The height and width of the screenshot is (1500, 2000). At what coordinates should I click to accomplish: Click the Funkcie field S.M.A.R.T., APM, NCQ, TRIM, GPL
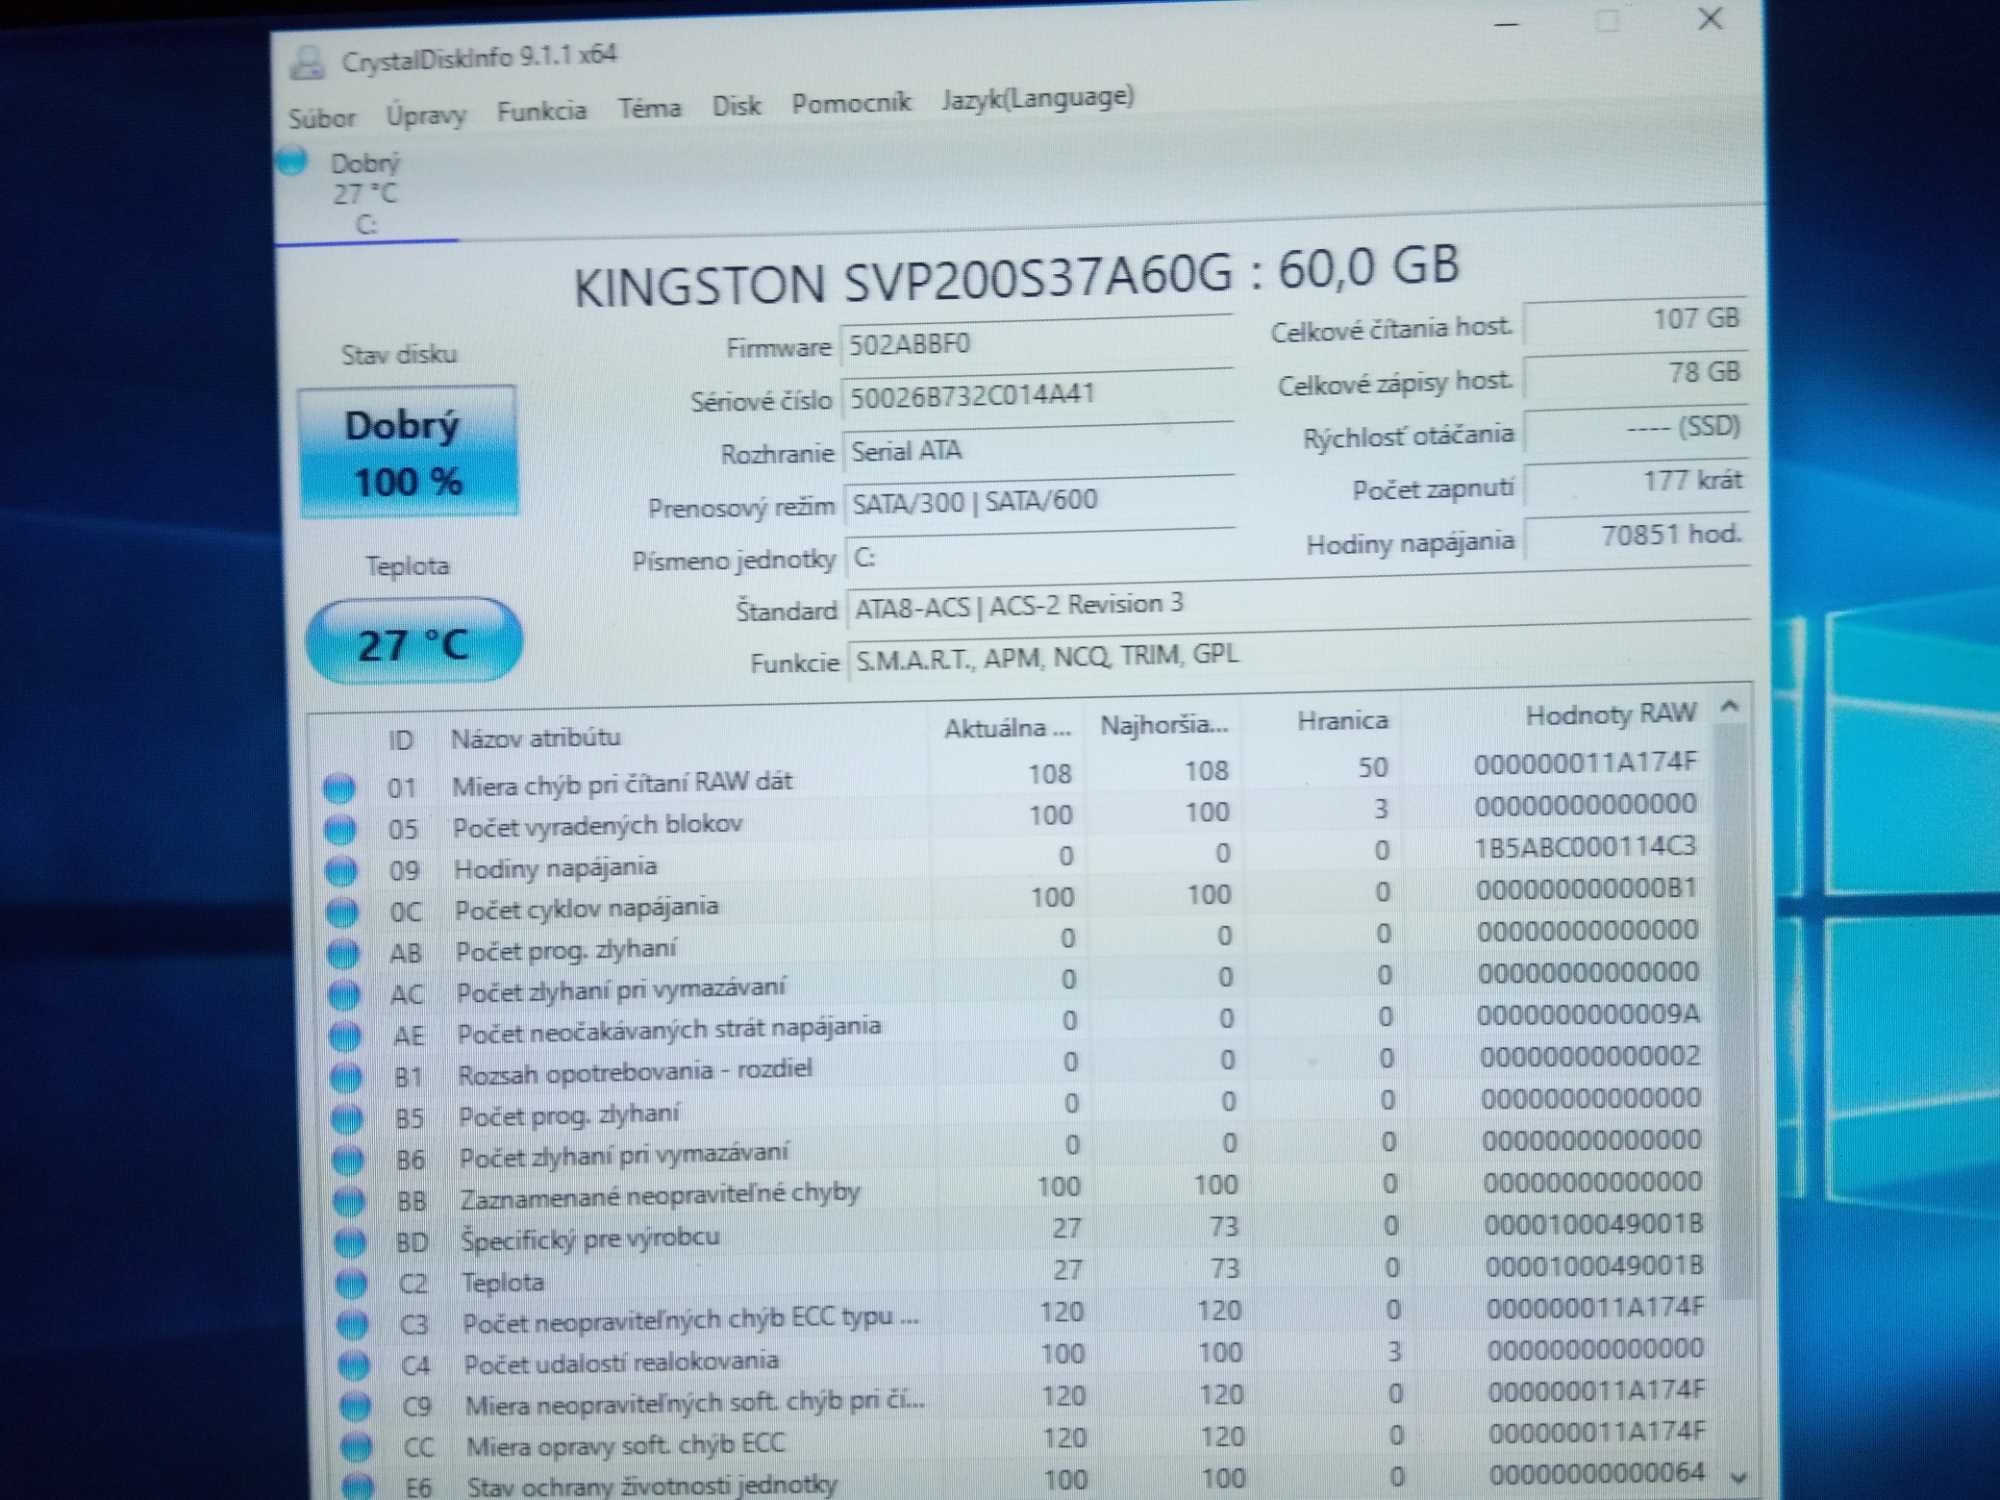pyautogui.click(x=1299, y=653)
